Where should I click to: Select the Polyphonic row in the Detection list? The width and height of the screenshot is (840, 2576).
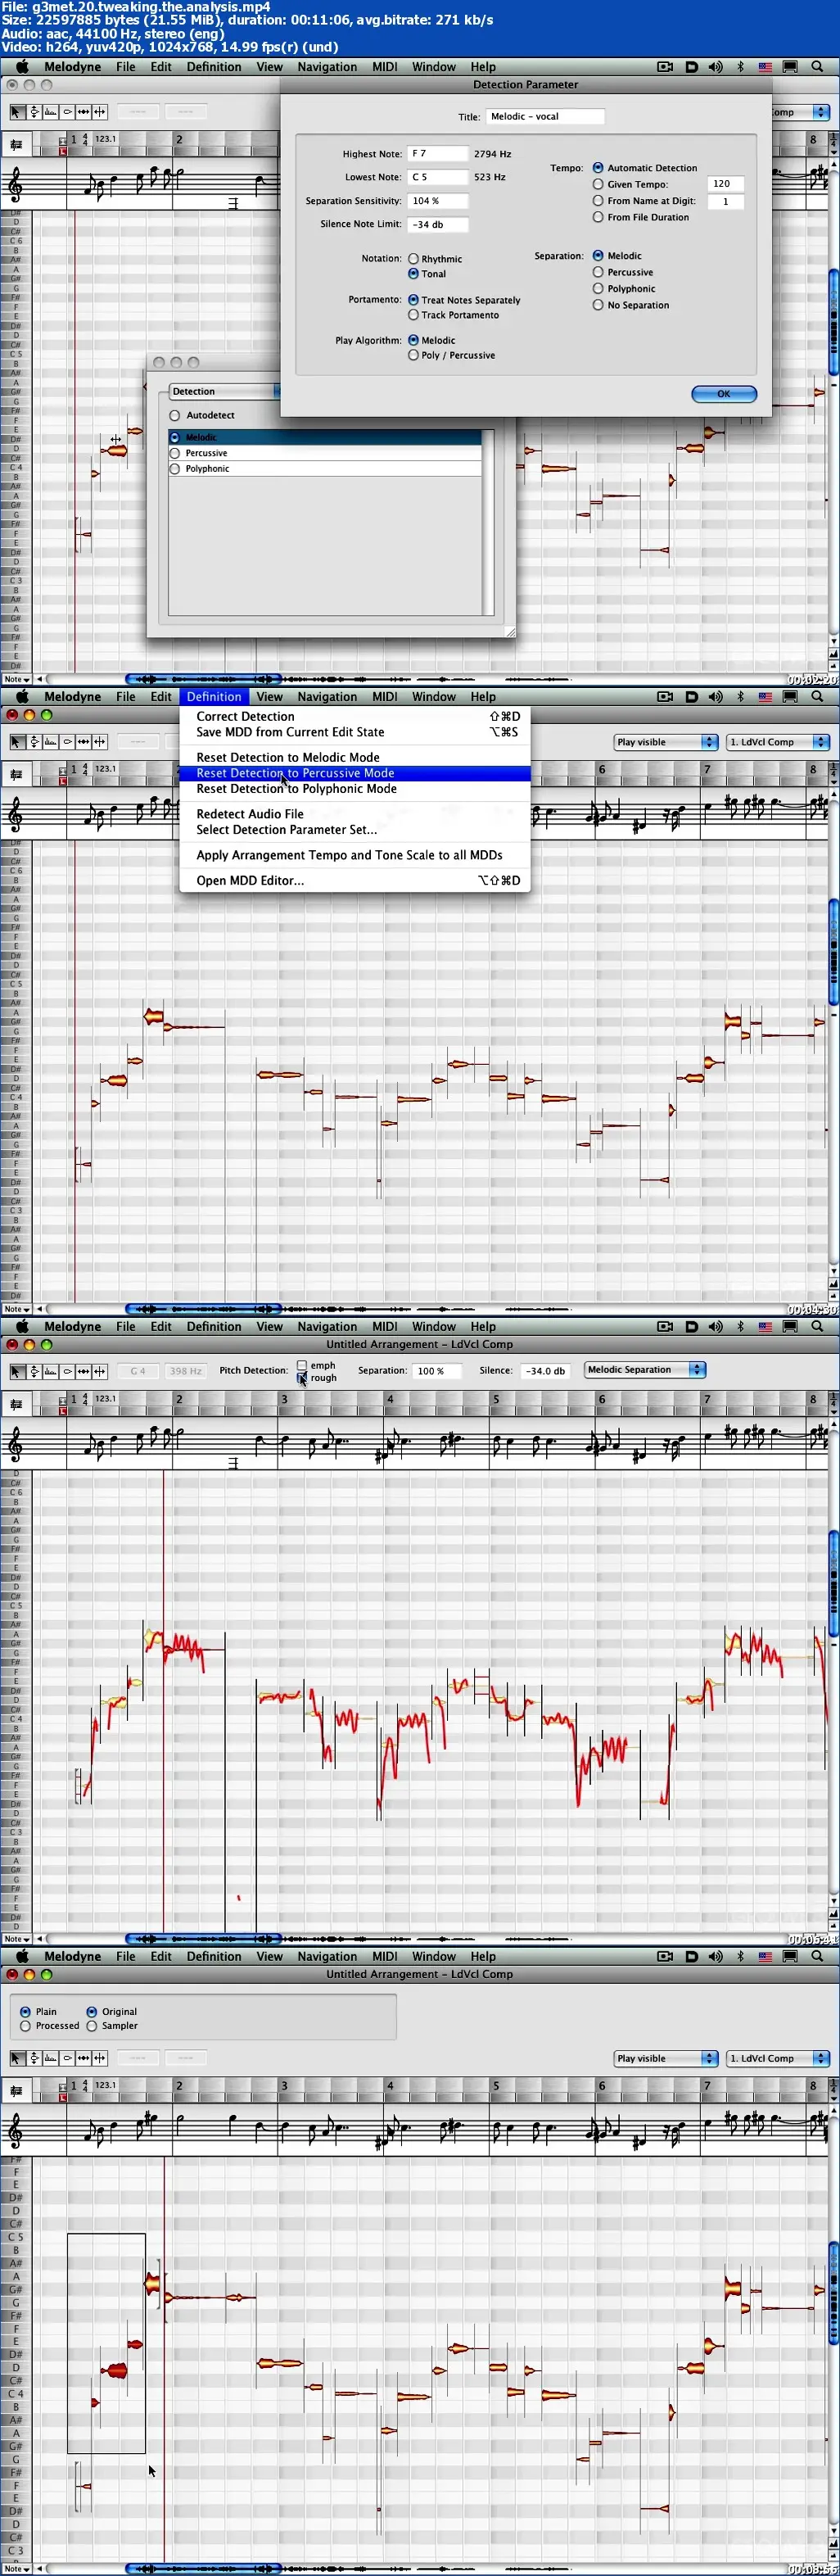325,469
